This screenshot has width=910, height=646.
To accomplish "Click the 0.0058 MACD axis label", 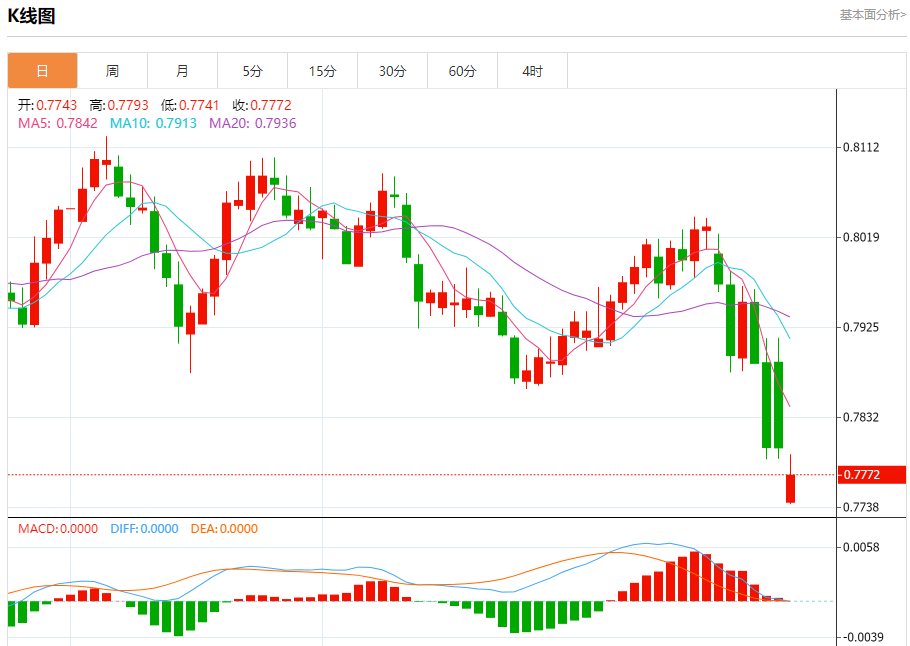I will coord(860,547).
